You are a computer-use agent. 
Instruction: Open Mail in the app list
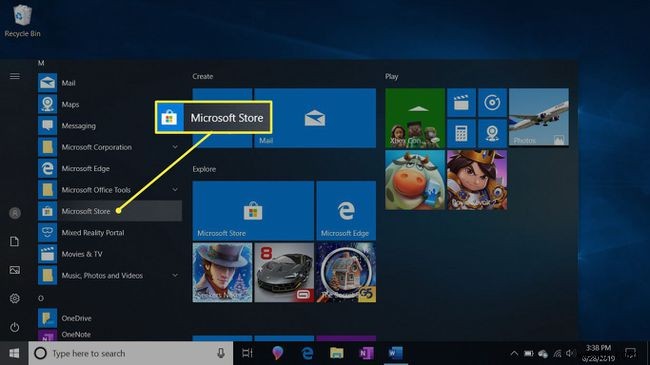[x=110, y=83]
